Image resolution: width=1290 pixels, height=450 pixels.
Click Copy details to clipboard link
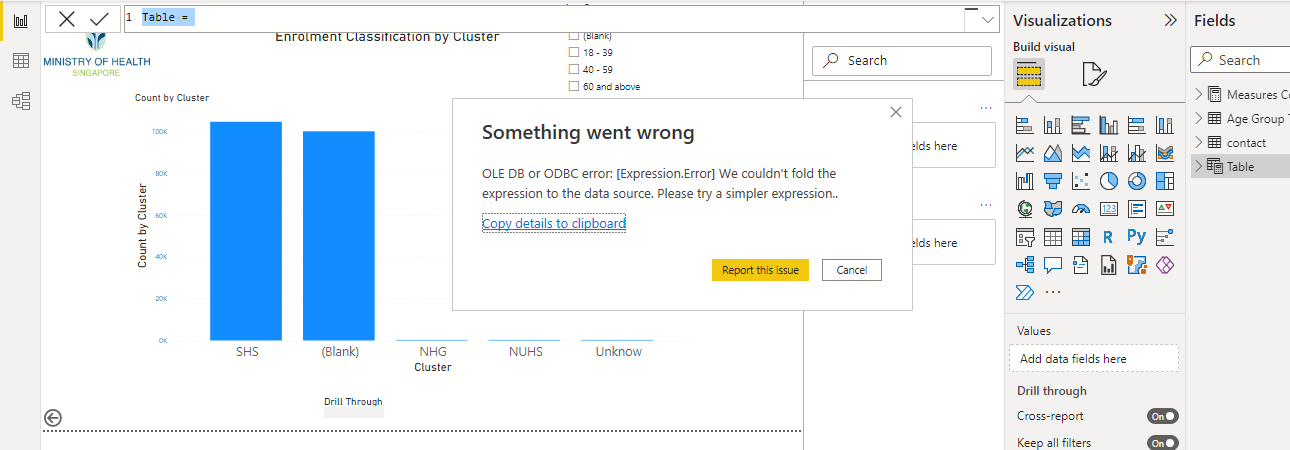click(554, 223)
